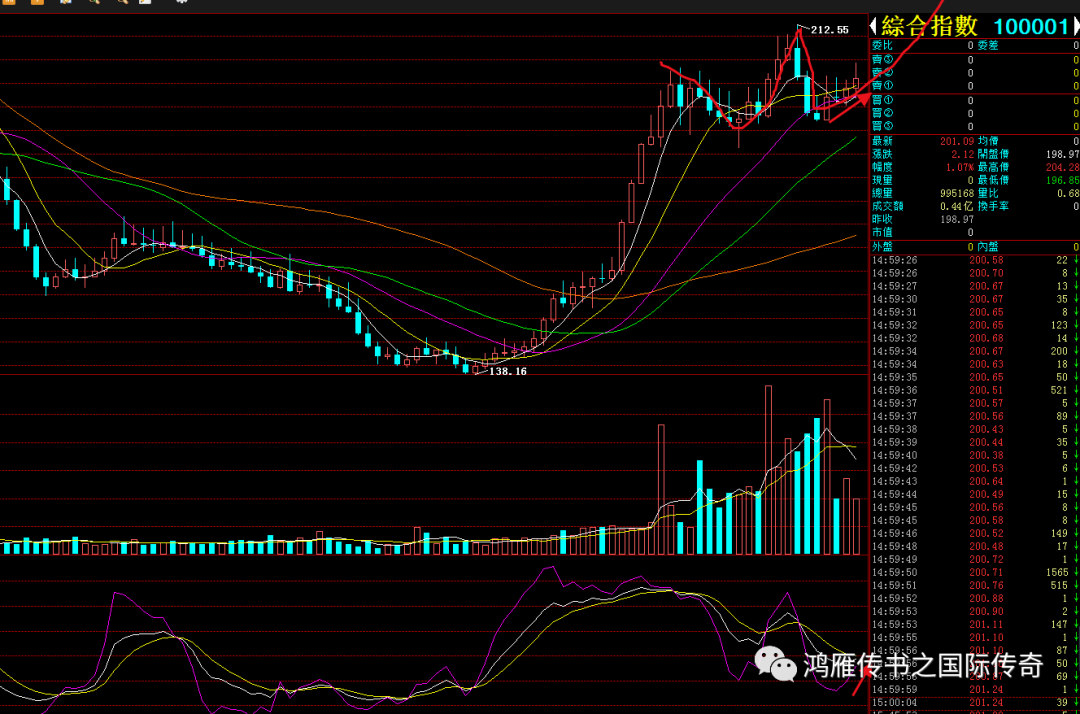Click the stock code 100001
This screenshot has width=1080, height=714.
point(1030,27)
